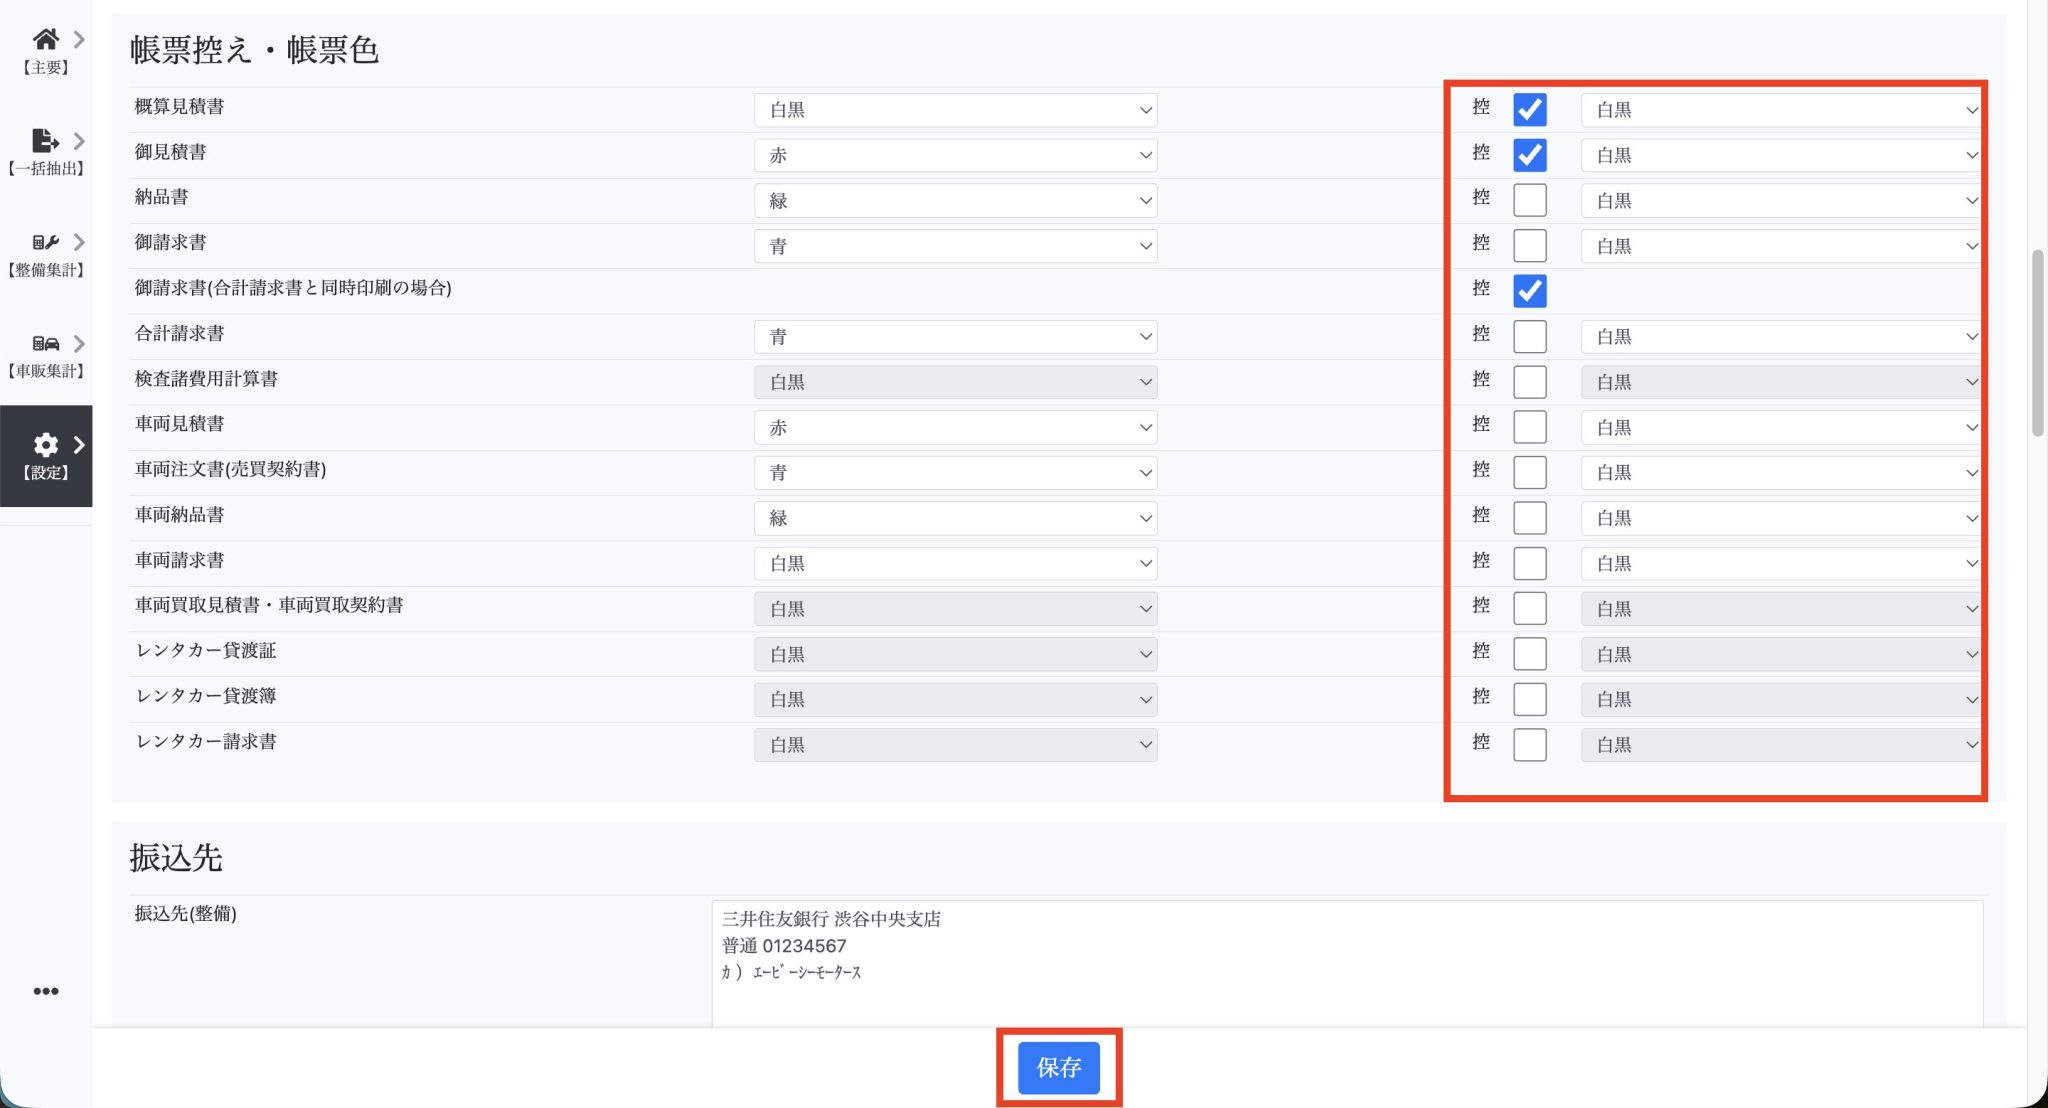The image size is (2048, 1108).
Task: Open the three-dots more menu
Action: point(46,991)
